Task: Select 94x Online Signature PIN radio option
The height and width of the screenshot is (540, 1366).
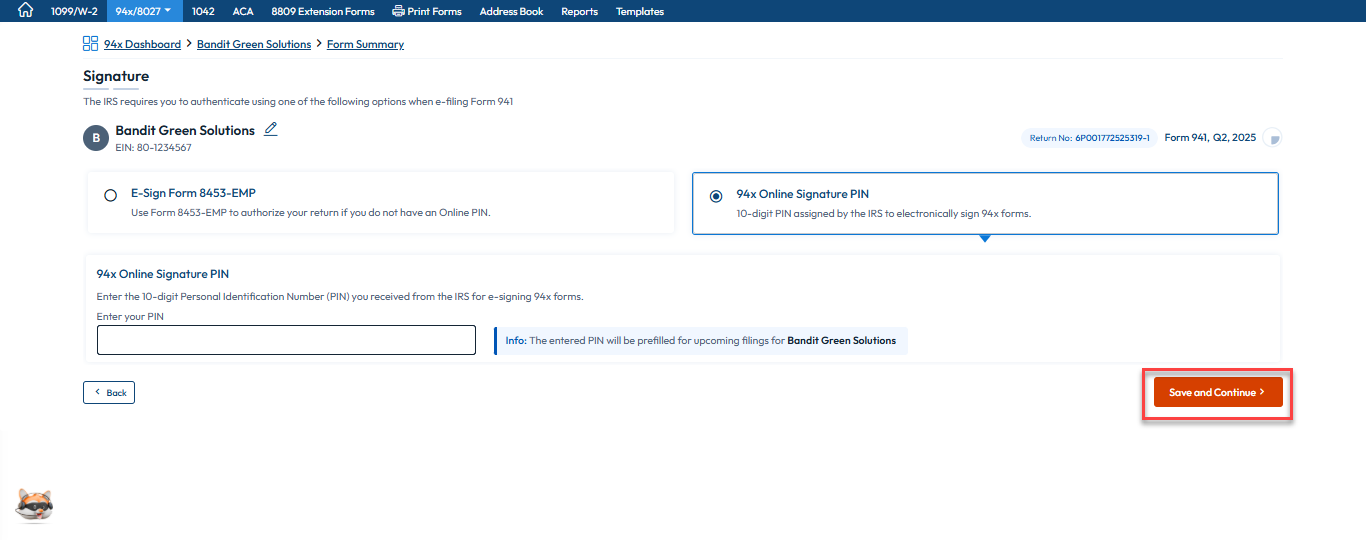Action: (x=716, y=196)
